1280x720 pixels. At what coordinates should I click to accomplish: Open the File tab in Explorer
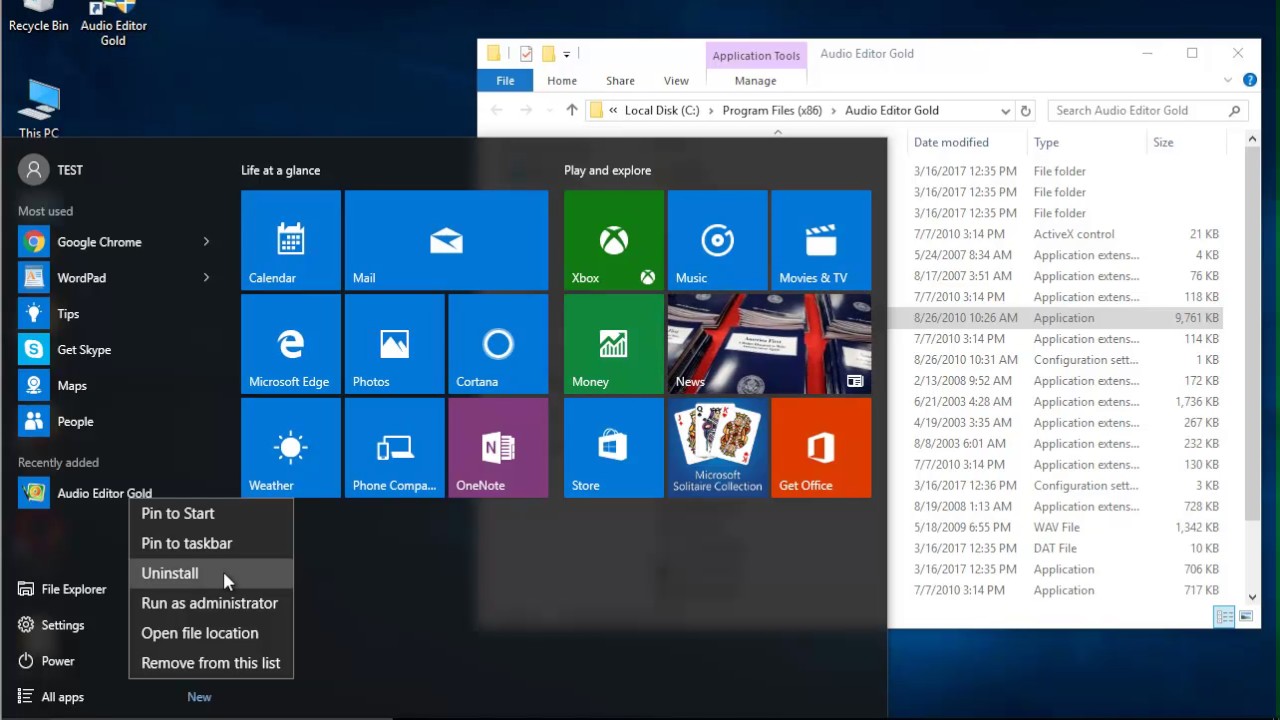[x=505, y=81]
